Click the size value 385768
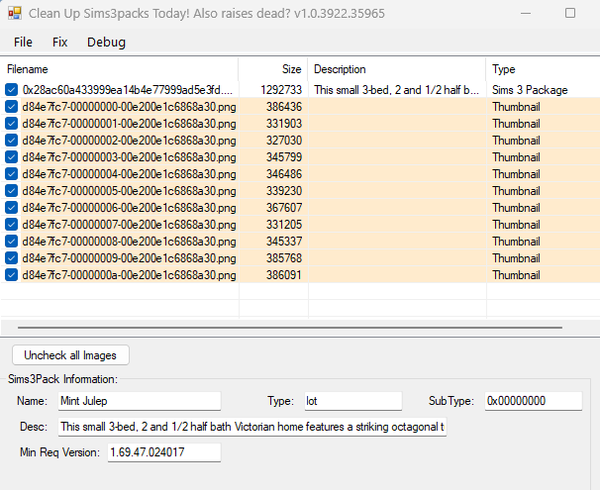 (284, 258)
